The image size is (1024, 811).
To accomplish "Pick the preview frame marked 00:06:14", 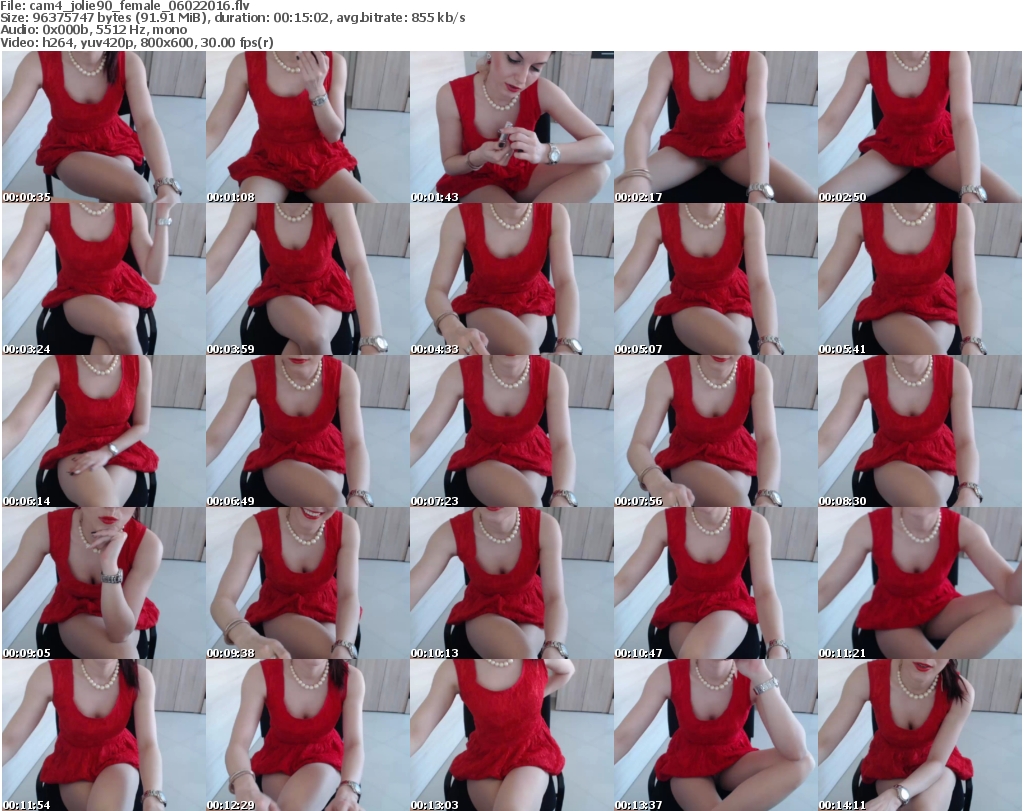I will click(x=104, y=431).
